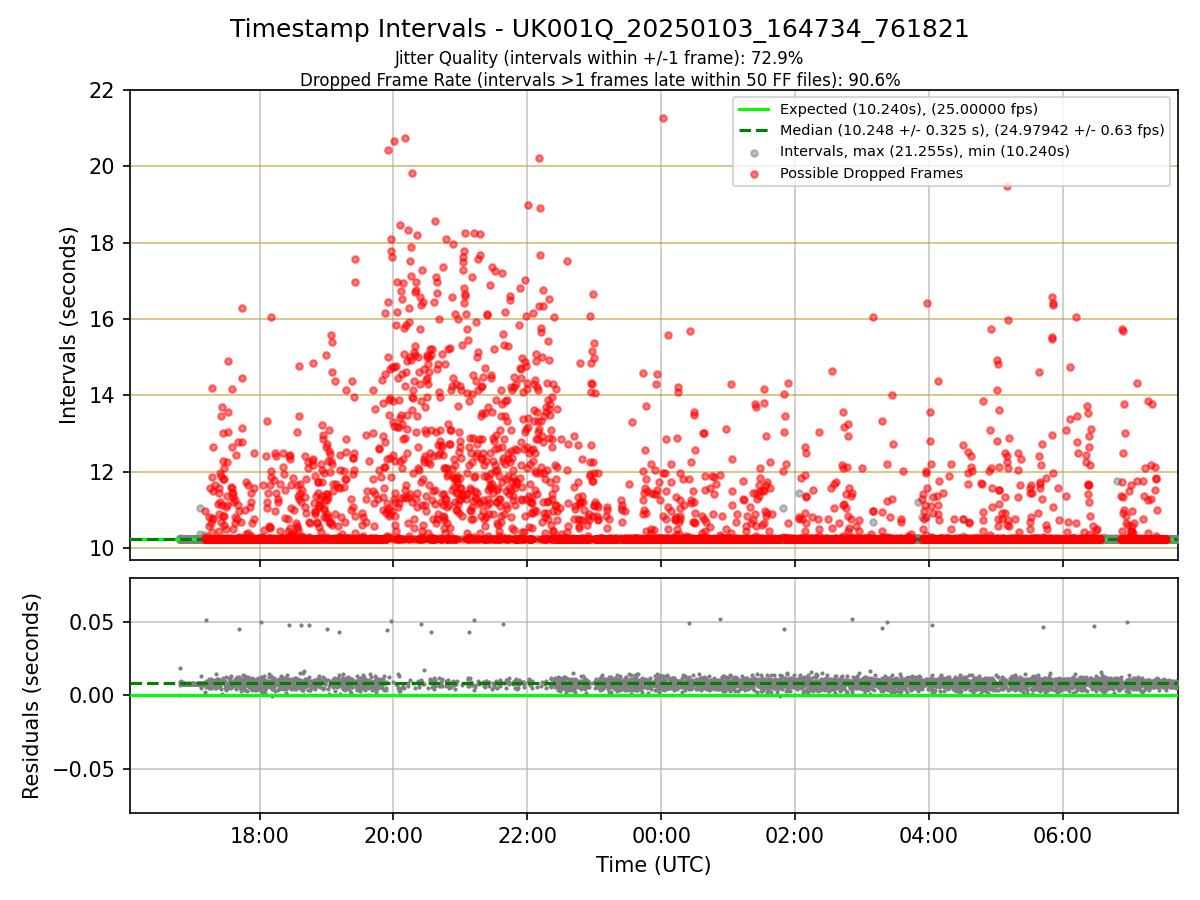The height and width of the screenshot is (900, 1200).
Task: Click the Intervals (seconds) y-axis label
Action: (69, 325)
